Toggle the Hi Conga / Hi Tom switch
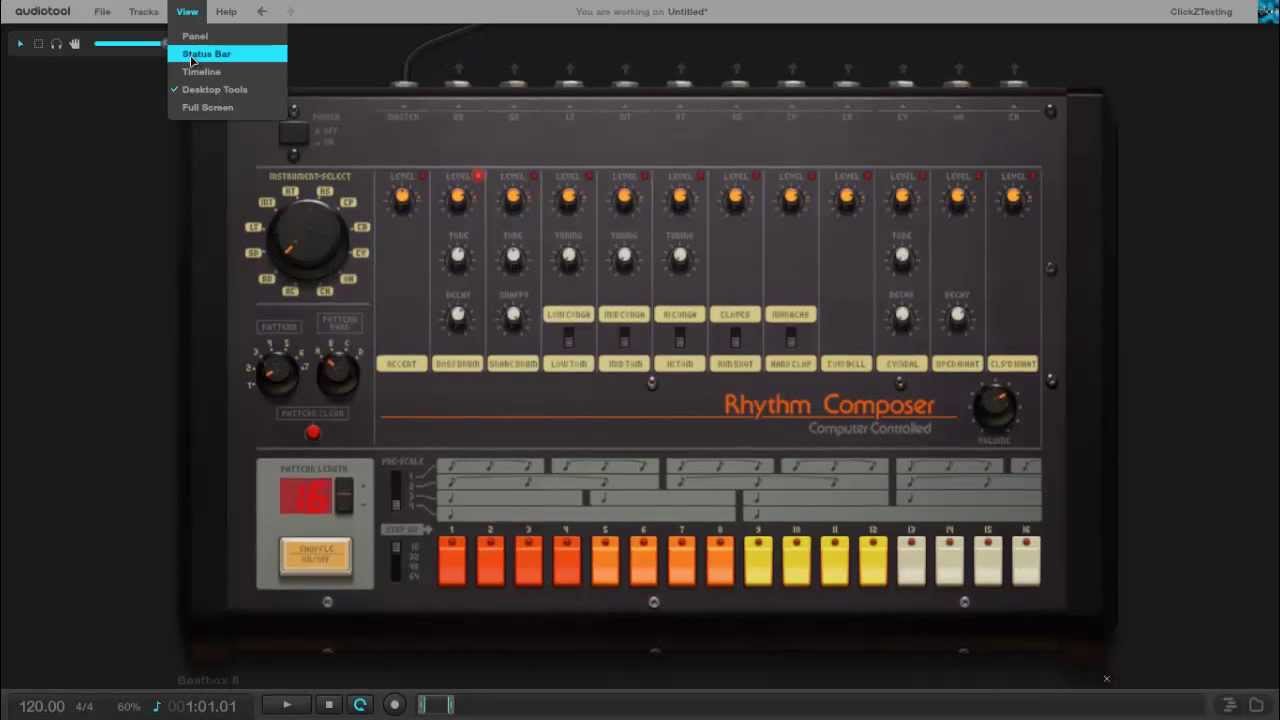This screenshot has height=720, width=1280. pyautogui.click(x=680, y=338)
